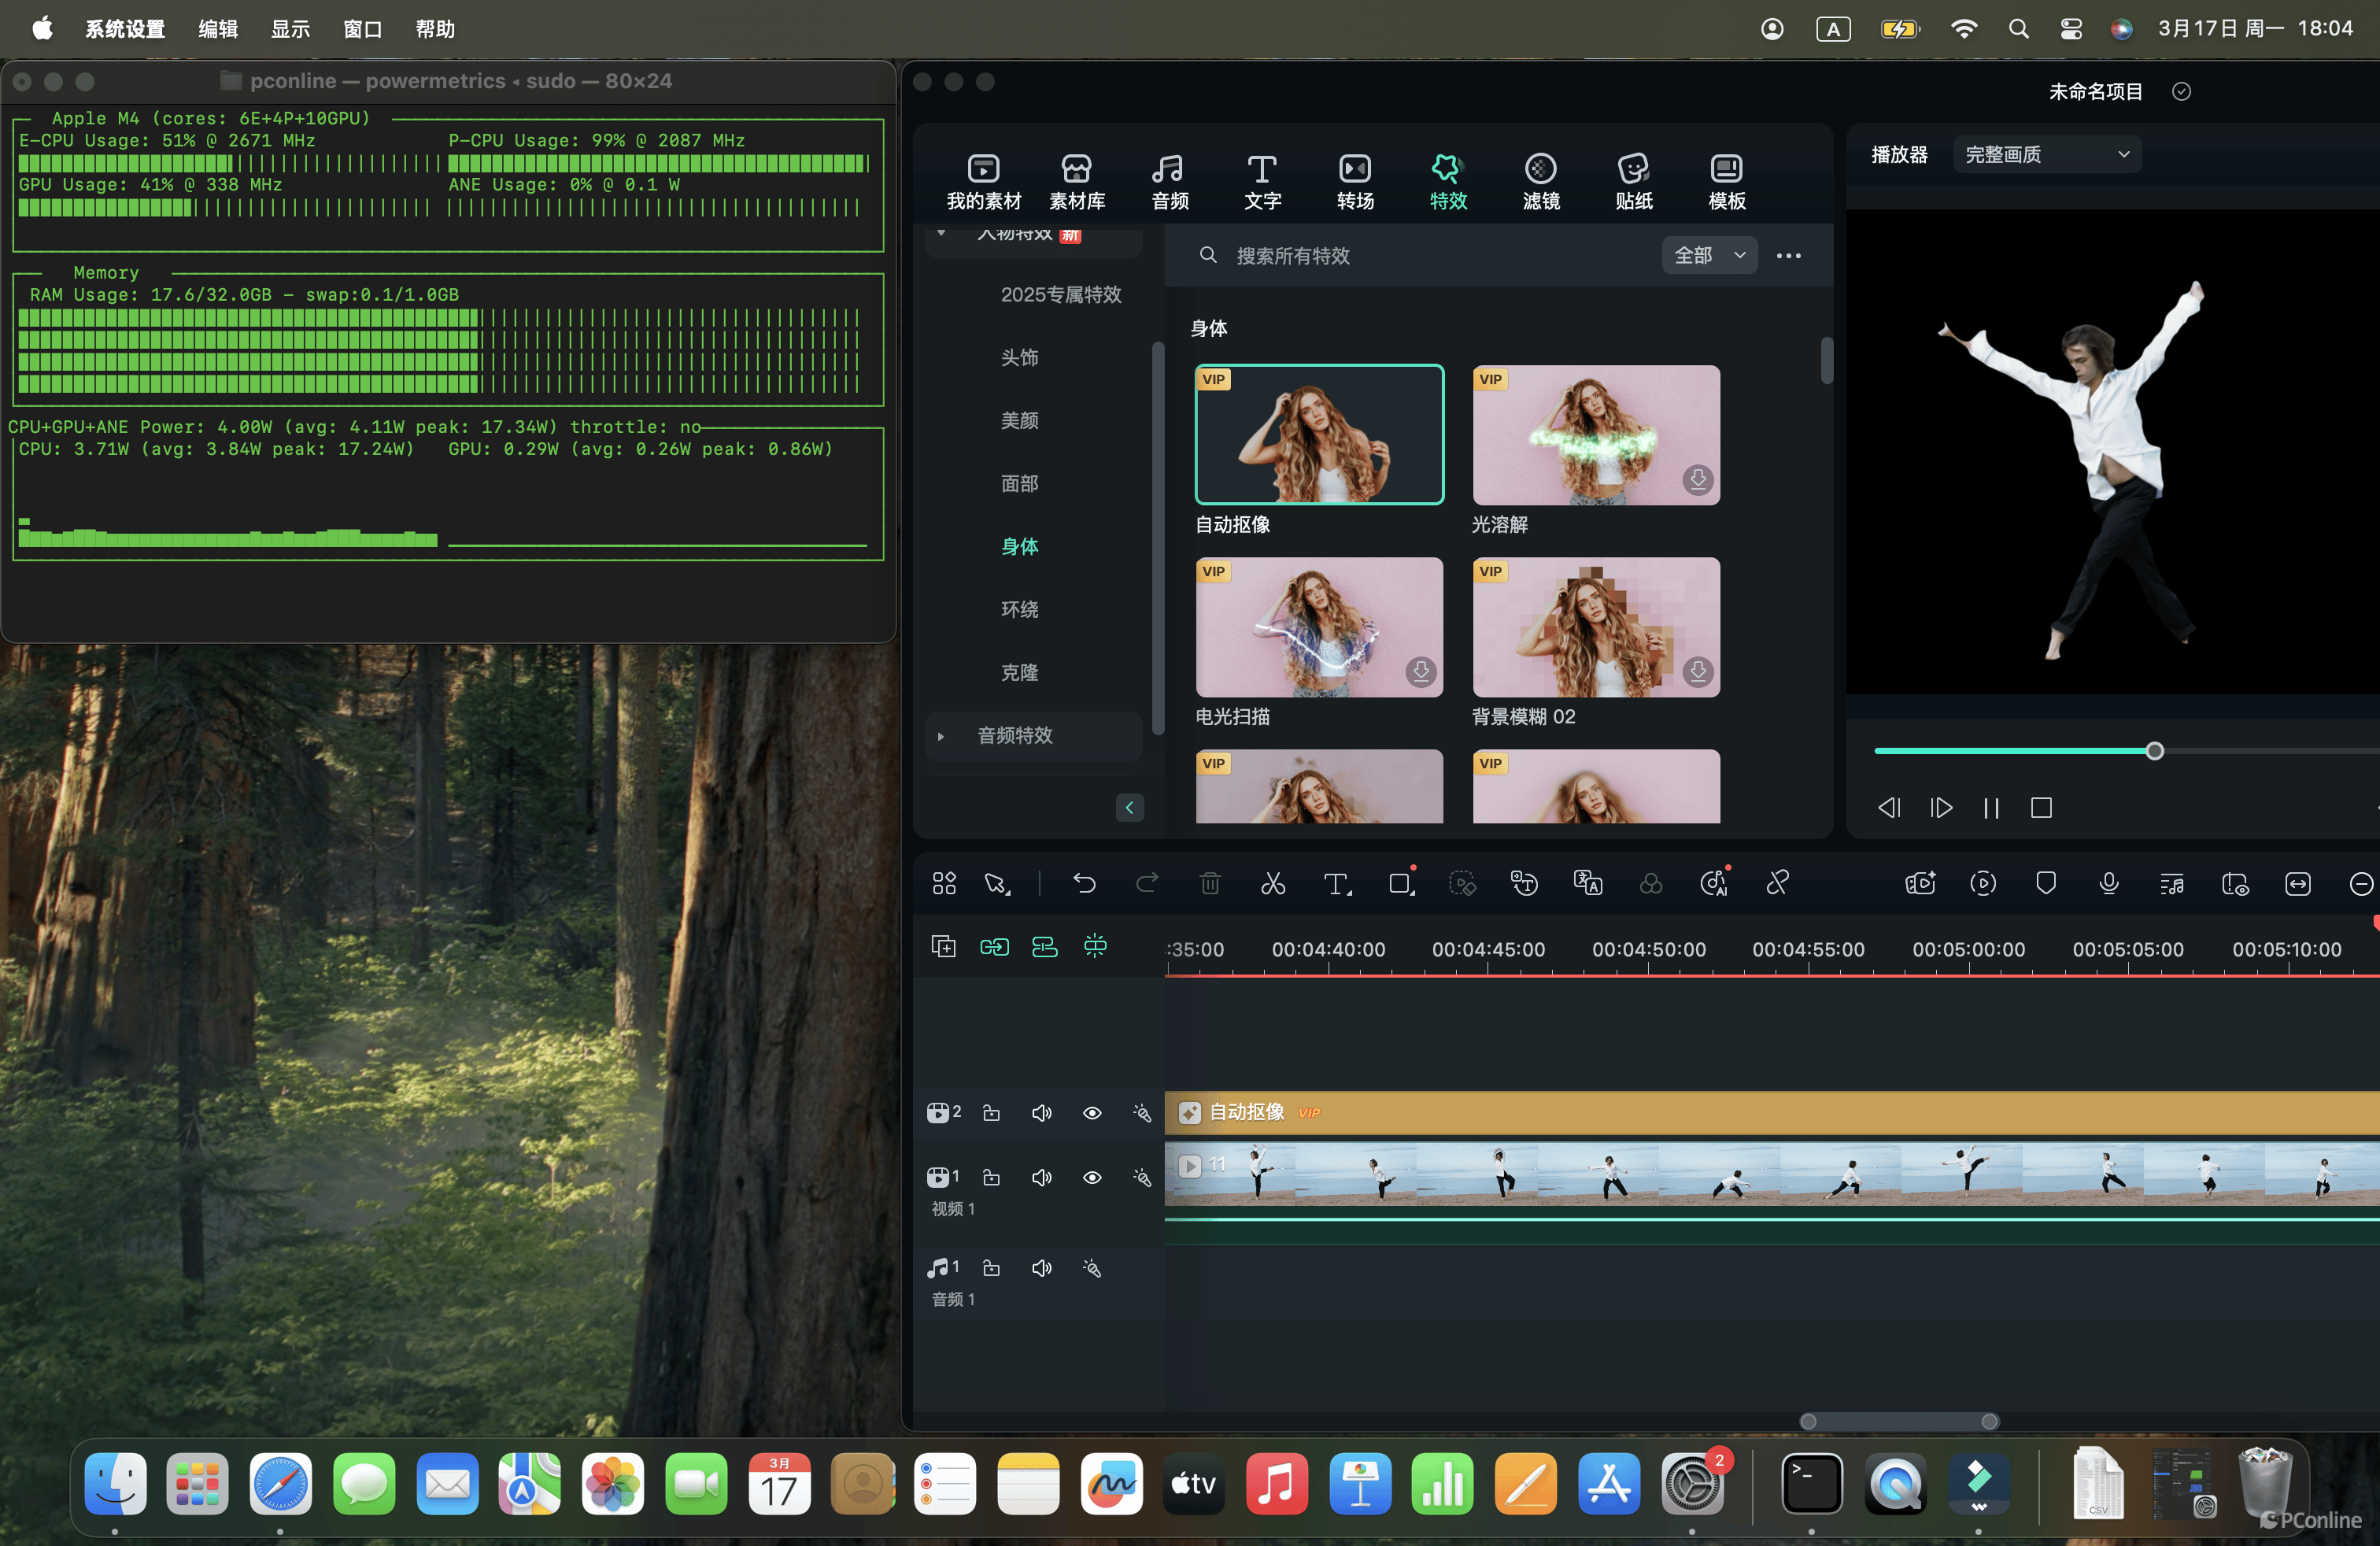Pause playback in the player
This screenshot has height=1546, width=2380.
tap(1990, 808)
